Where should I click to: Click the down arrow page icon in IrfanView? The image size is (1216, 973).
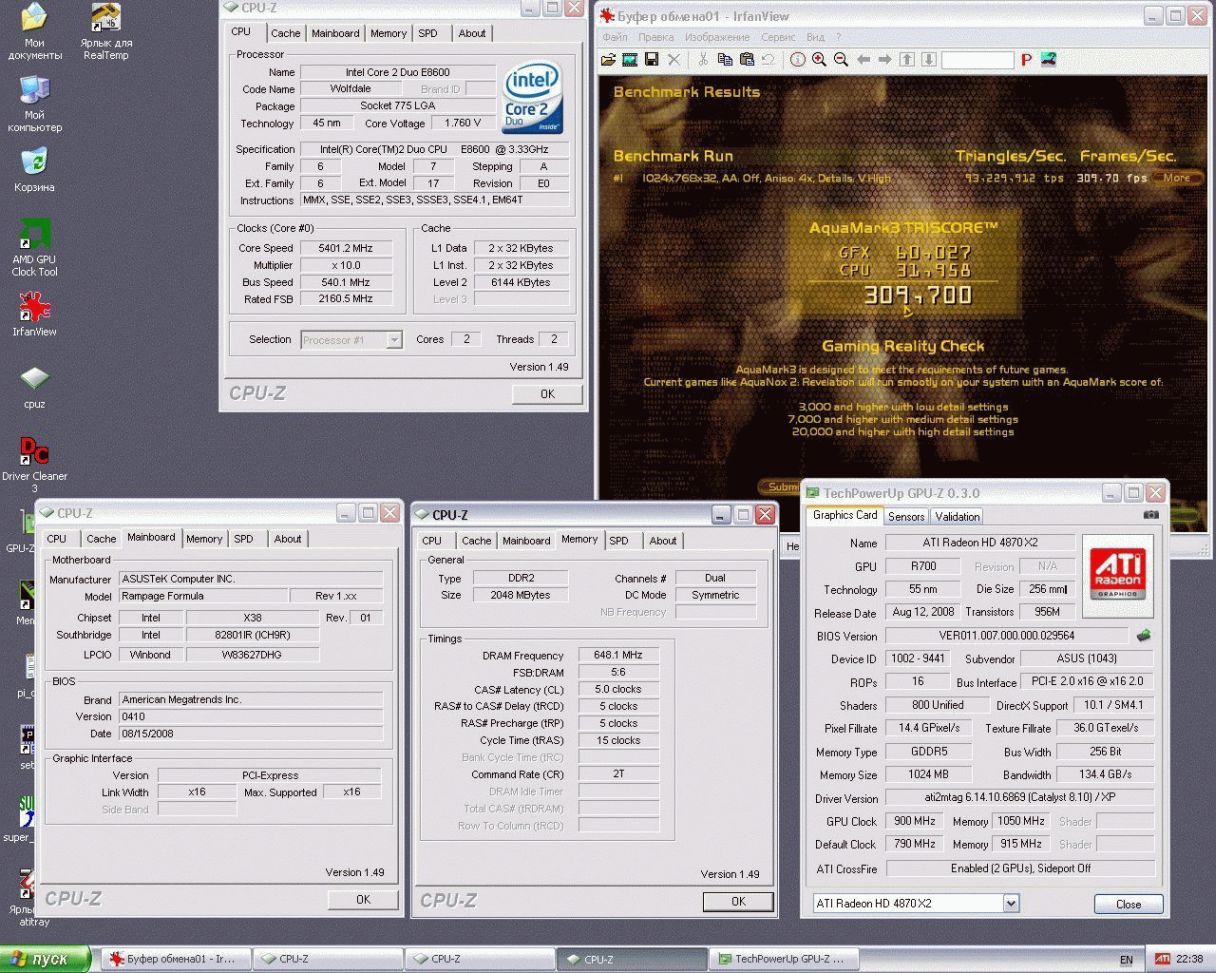(928, 60)
